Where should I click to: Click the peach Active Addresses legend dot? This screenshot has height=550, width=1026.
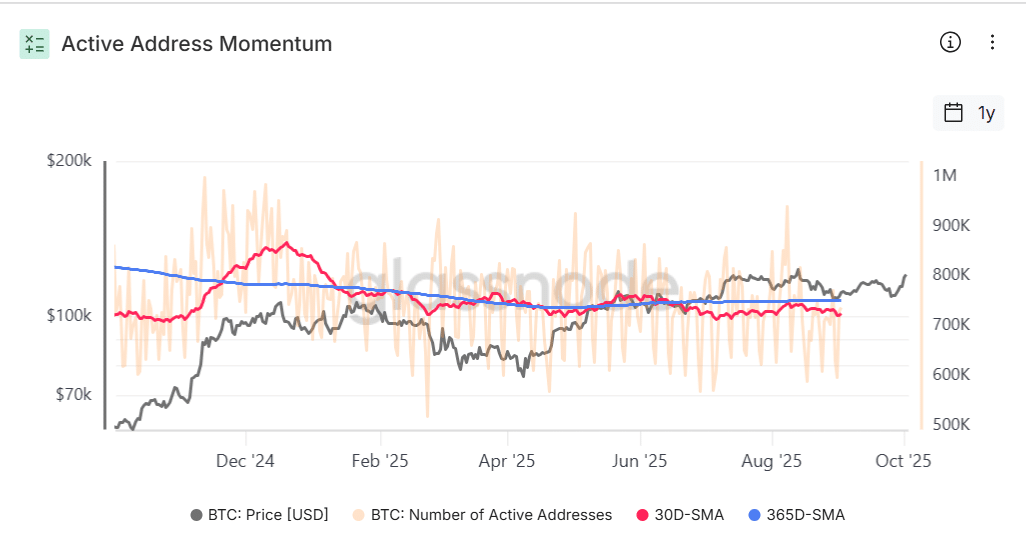pyautogui.click(x=359, y=515)
